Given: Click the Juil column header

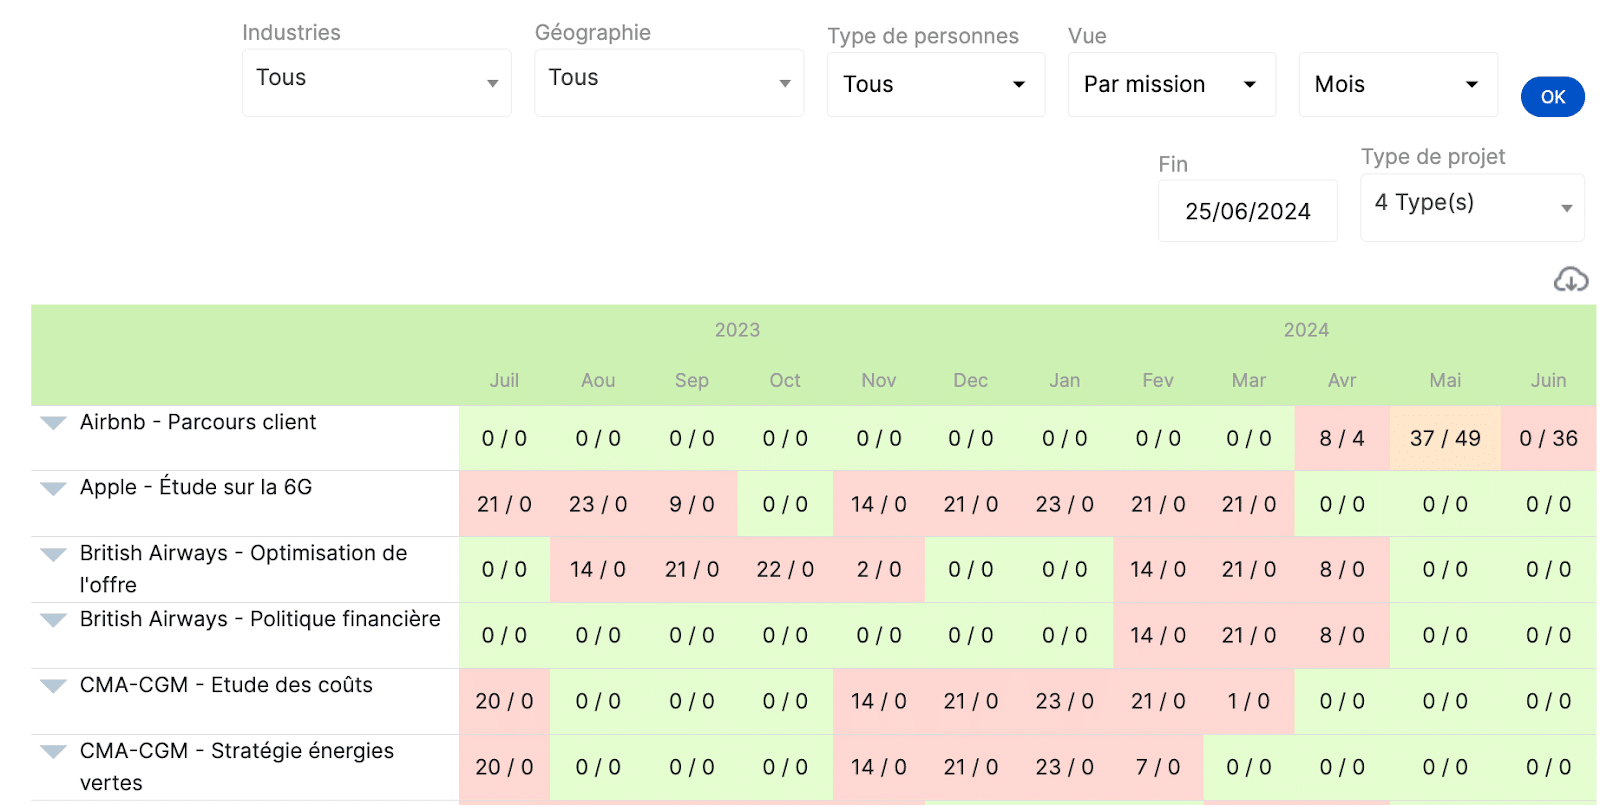Looking at the screenshot, I should pyautogui.click(x=504, y=380).
